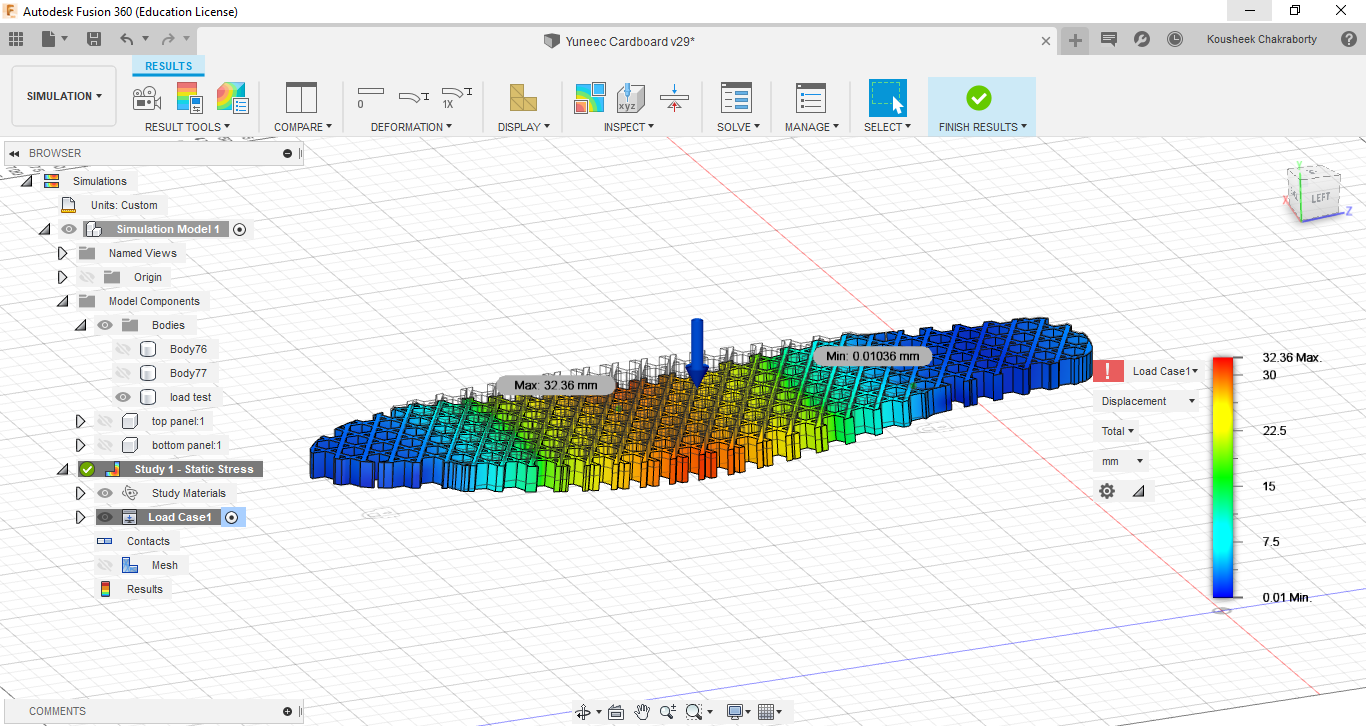The image size is (1366, 726).
Task: Open Job Status in top bar
Action: [x=1175, y=39]
